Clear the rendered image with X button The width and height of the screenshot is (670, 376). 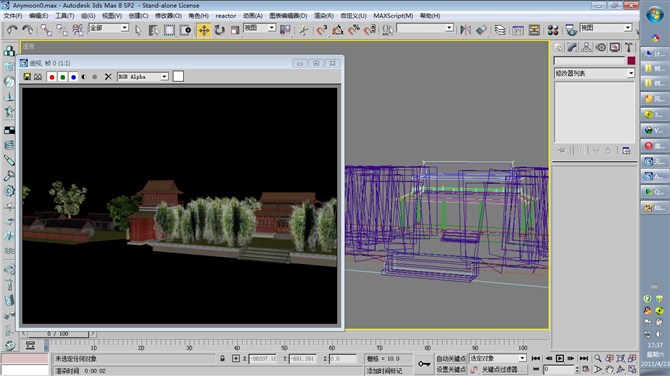pos(108,77)
